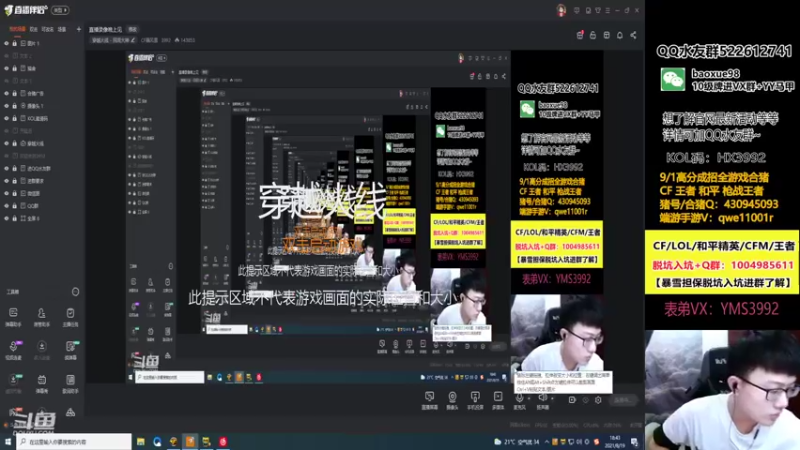Hide the 穿越火线 layer with its eye icon
This screenshot has height=450, width=800.
[x=7, y=143]
